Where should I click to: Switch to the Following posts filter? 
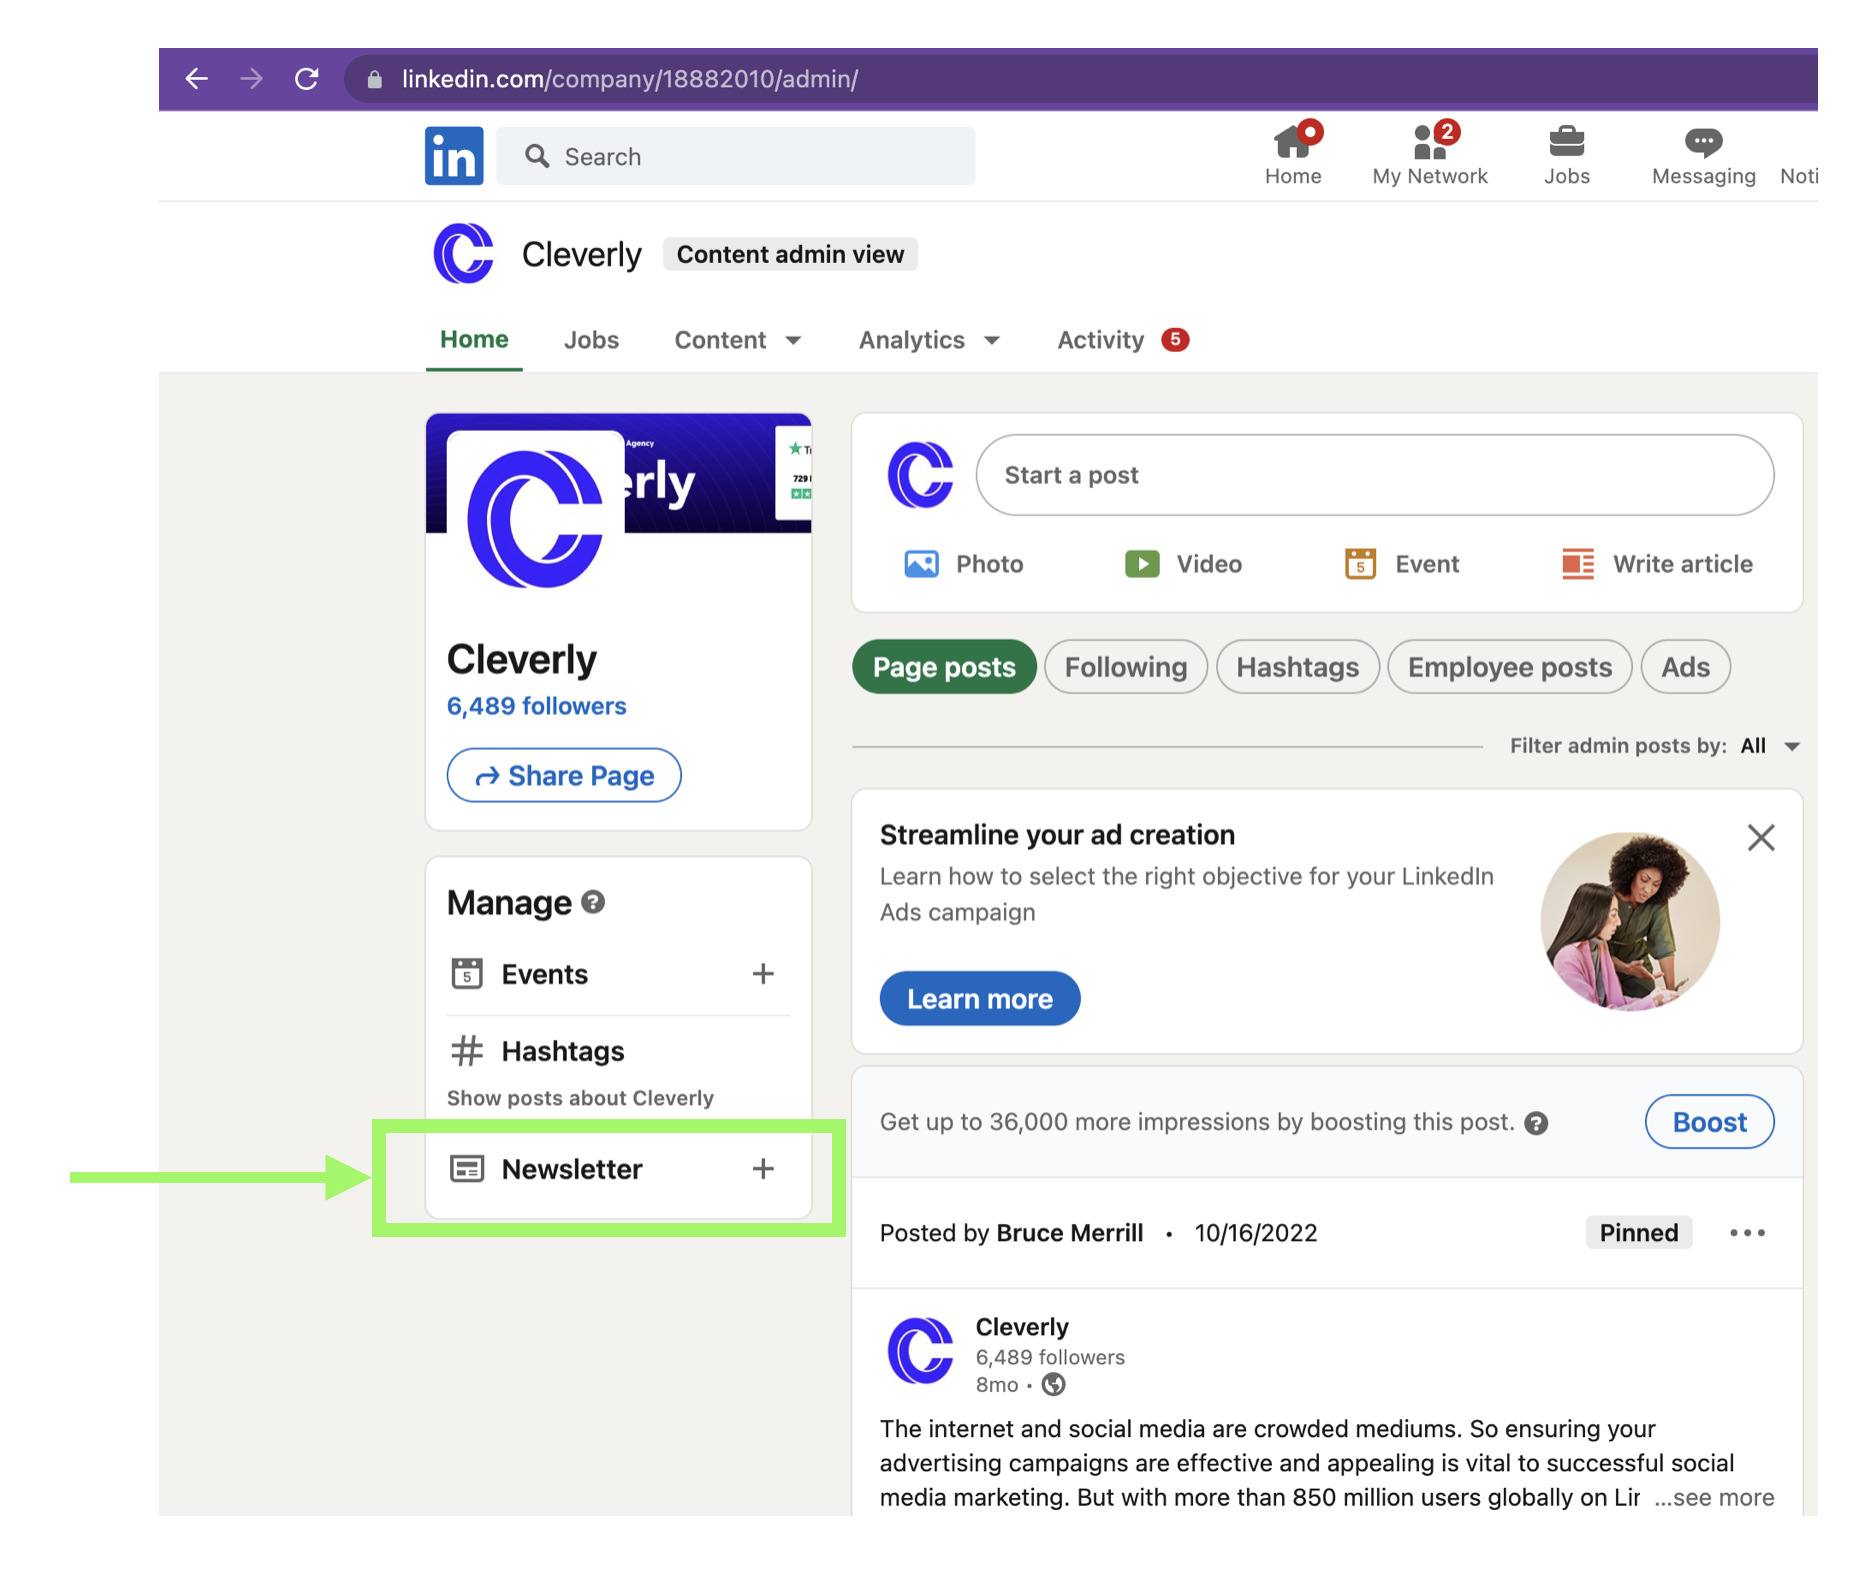pos(1125,667)
